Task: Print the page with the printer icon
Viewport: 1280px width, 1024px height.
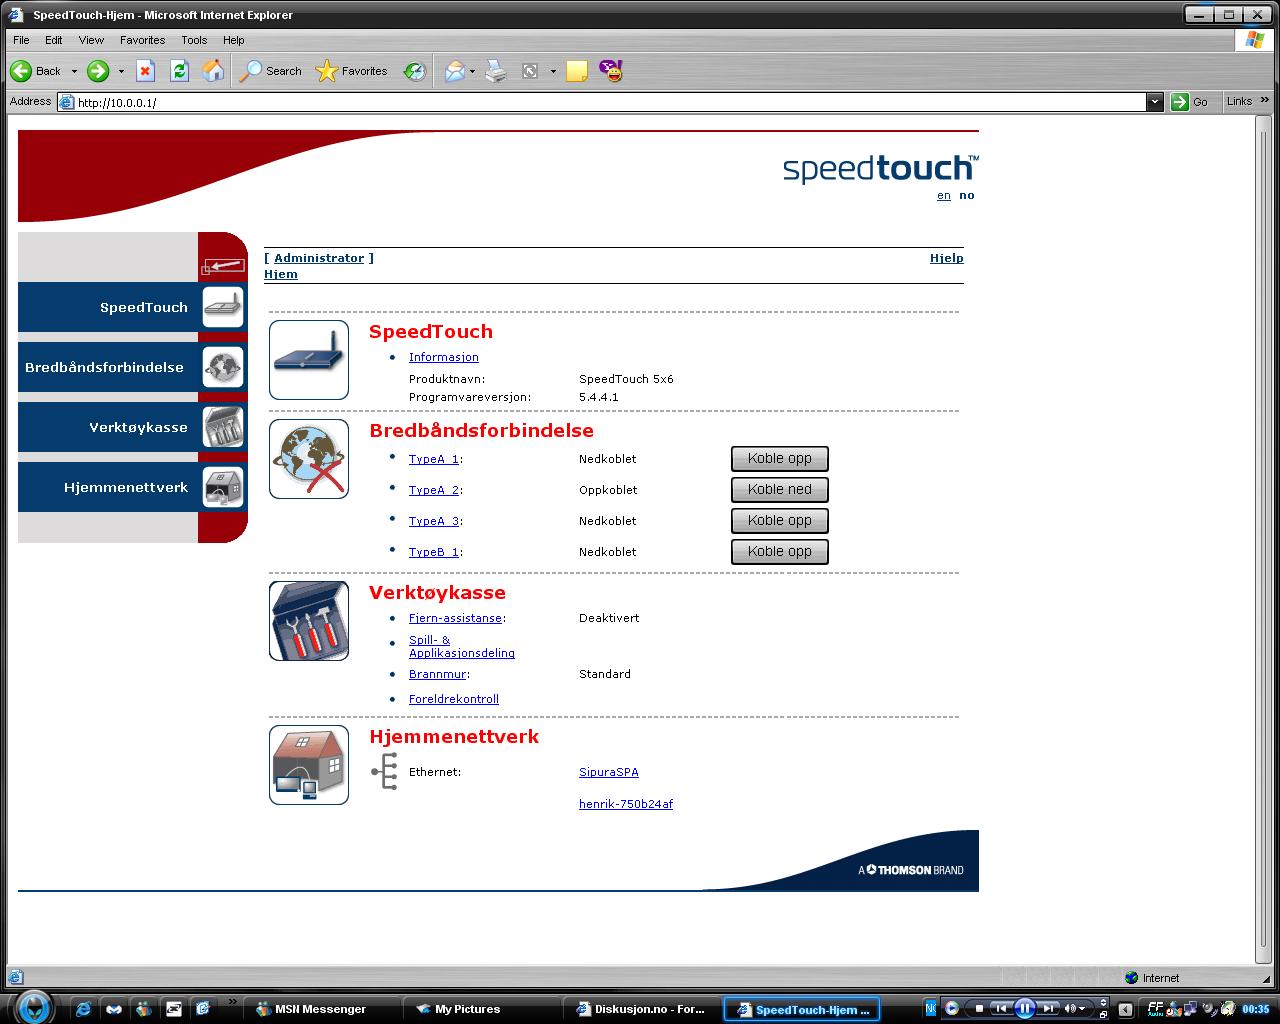Action: (x=496, y=71)
